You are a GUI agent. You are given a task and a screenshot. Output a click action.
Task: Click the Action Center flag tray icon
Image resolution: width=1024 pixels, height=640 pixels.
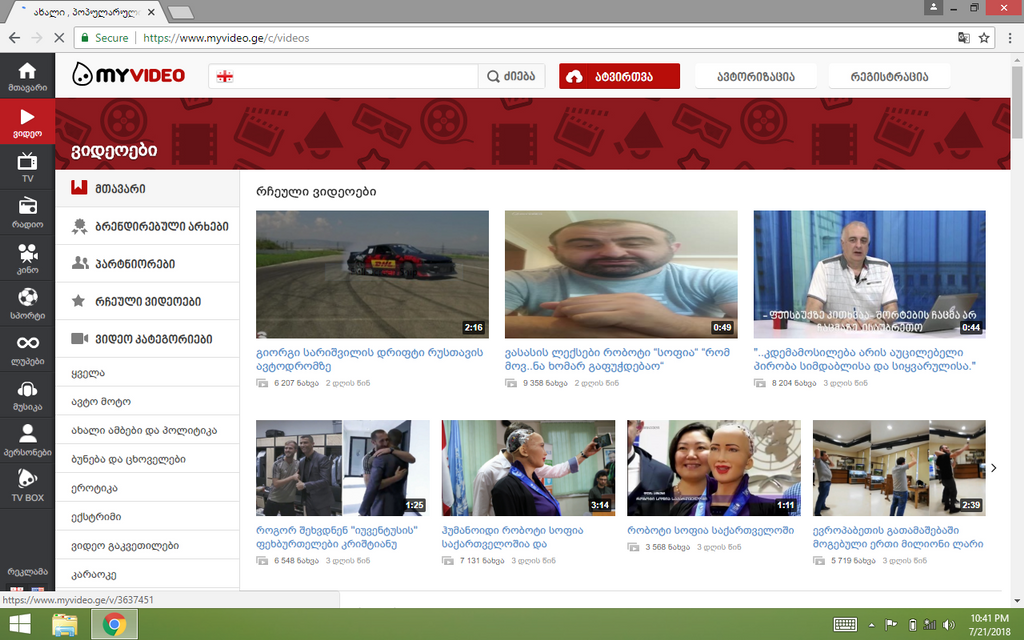pos(891,625)
